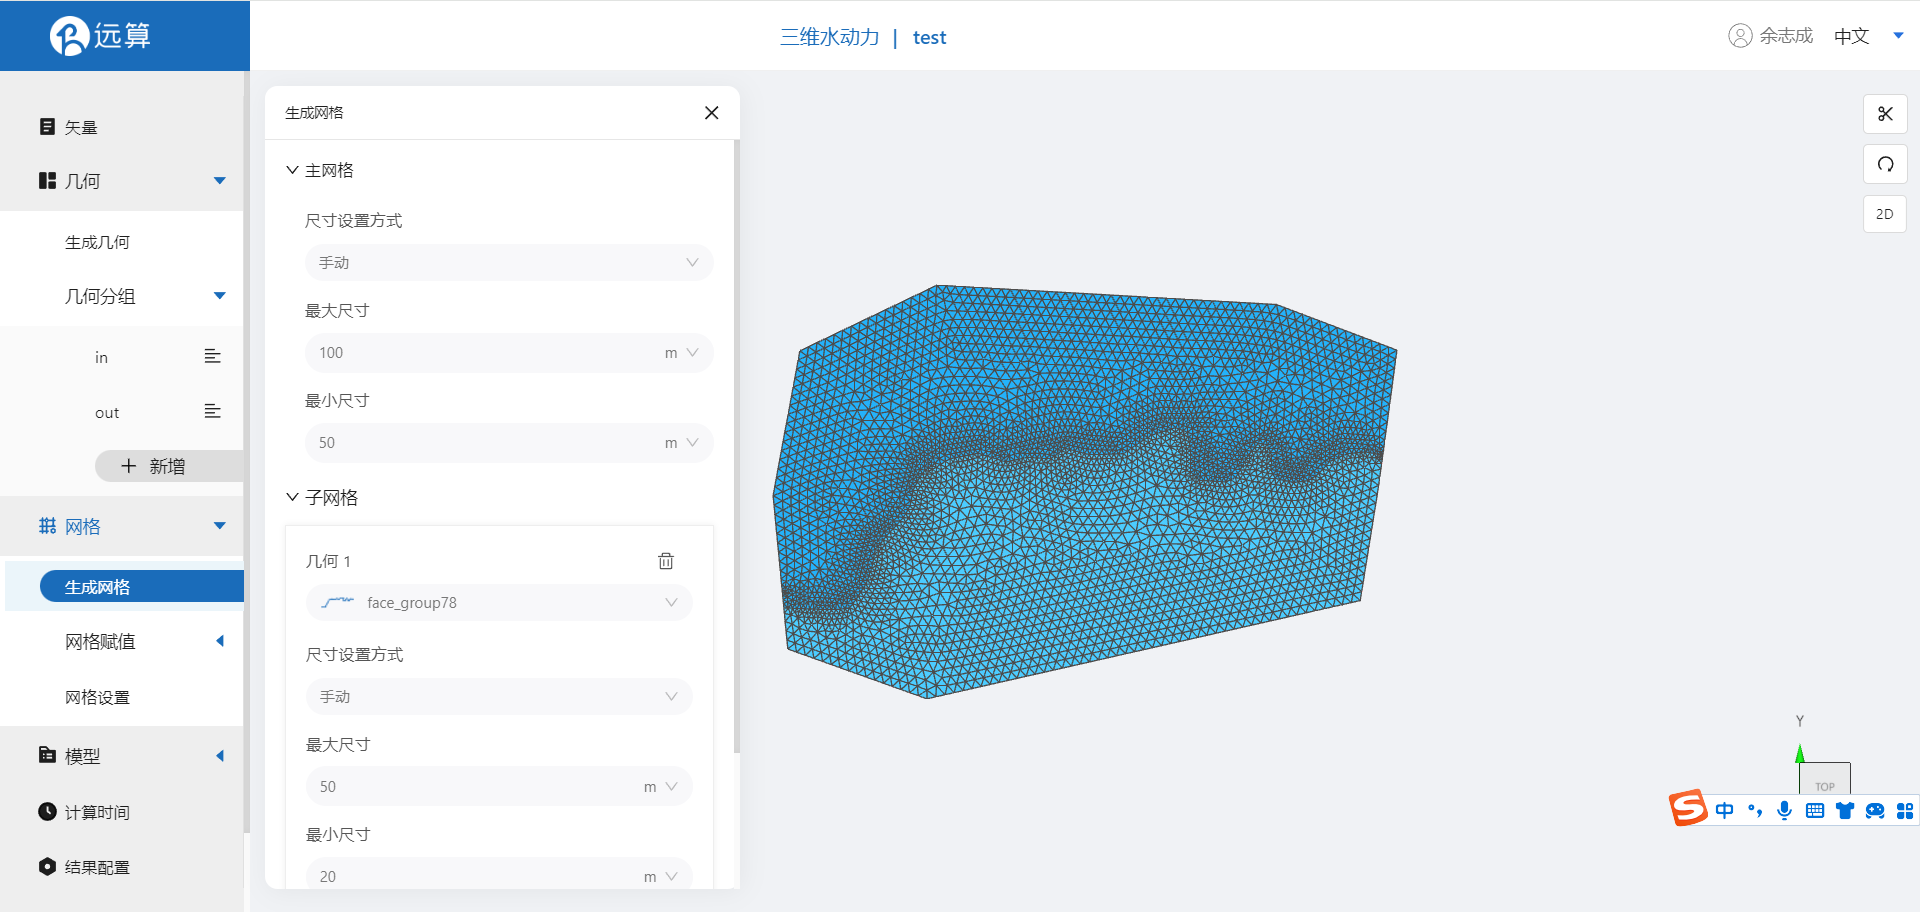Open main mesh 尺寸设置方式 dropdown
Viewport: 1920px width, 912px height.
click(509, 263)
